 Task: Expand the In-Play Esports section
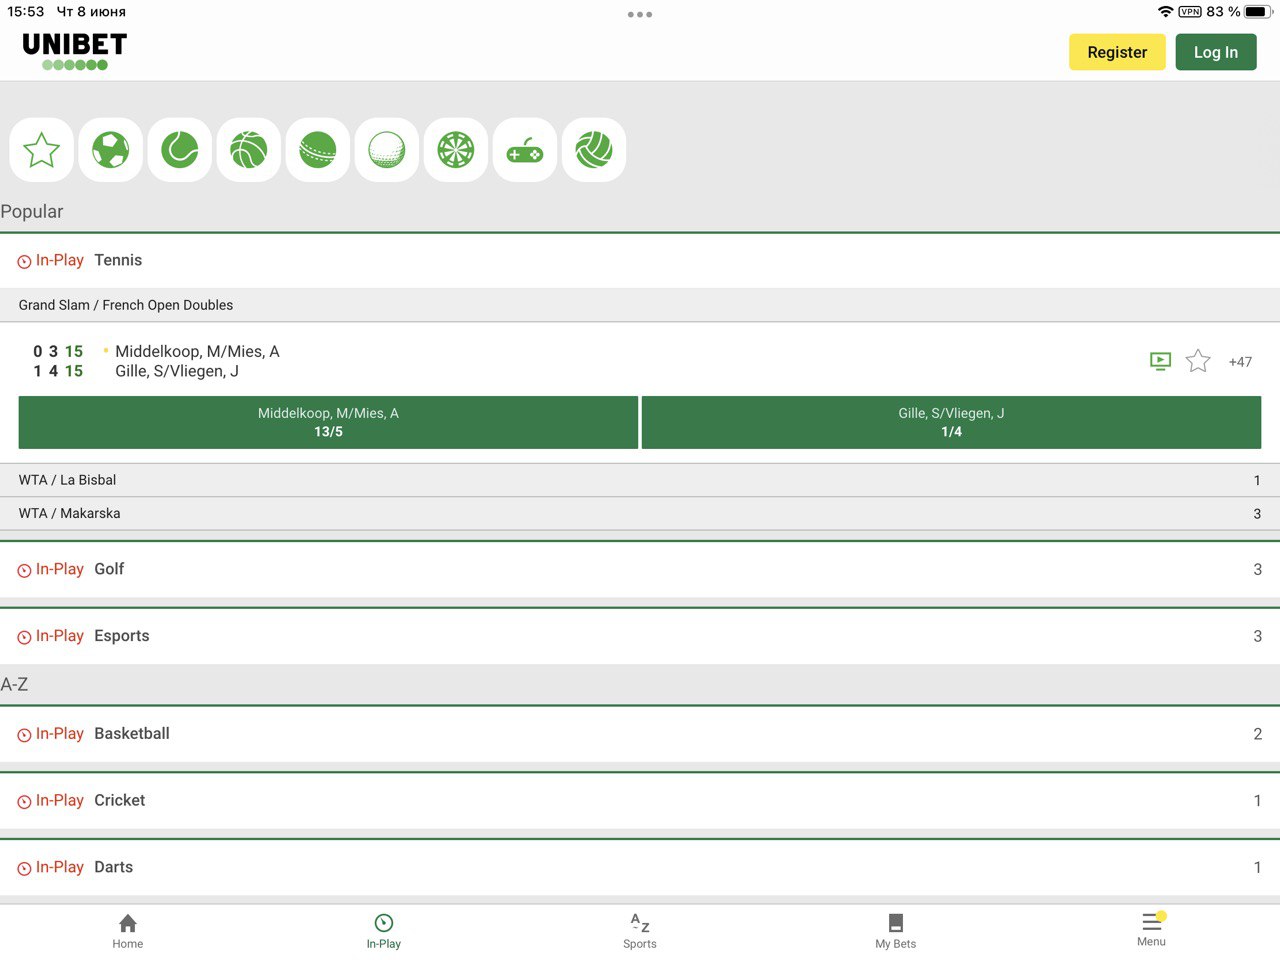tap(640, 636)
